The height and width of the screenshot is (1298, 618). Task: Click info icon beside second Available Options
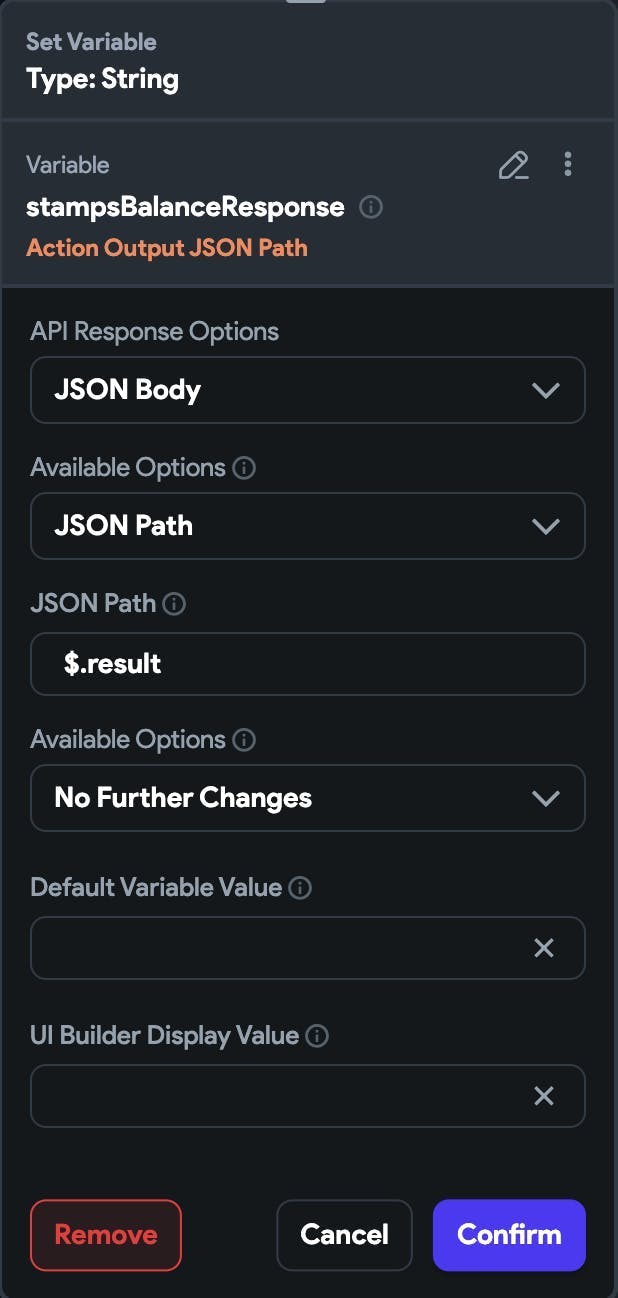click(x=244, y=740)
